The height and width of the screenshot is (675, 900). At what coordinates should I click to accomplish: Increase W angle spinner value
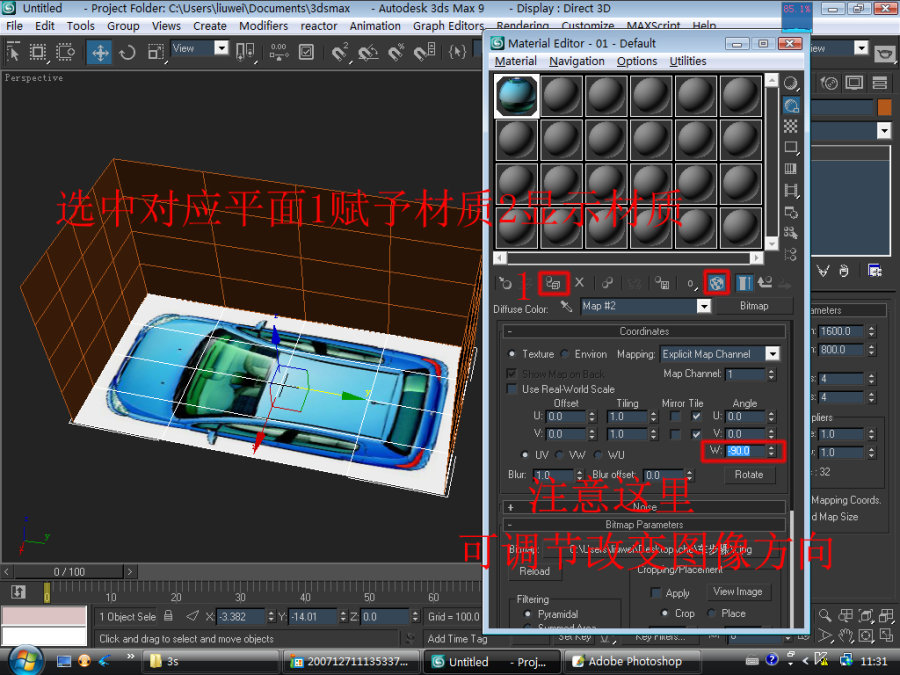(771, 447)
